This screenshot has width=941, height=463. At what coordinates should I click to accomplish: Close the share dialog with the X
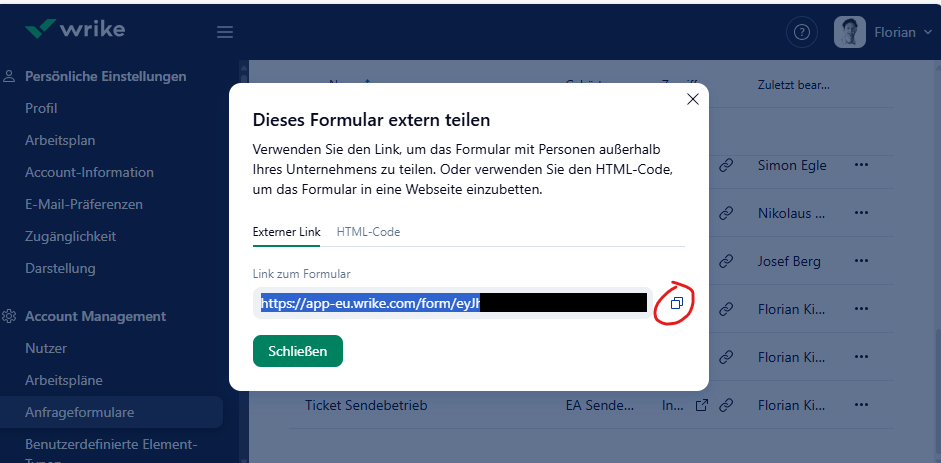692,99
